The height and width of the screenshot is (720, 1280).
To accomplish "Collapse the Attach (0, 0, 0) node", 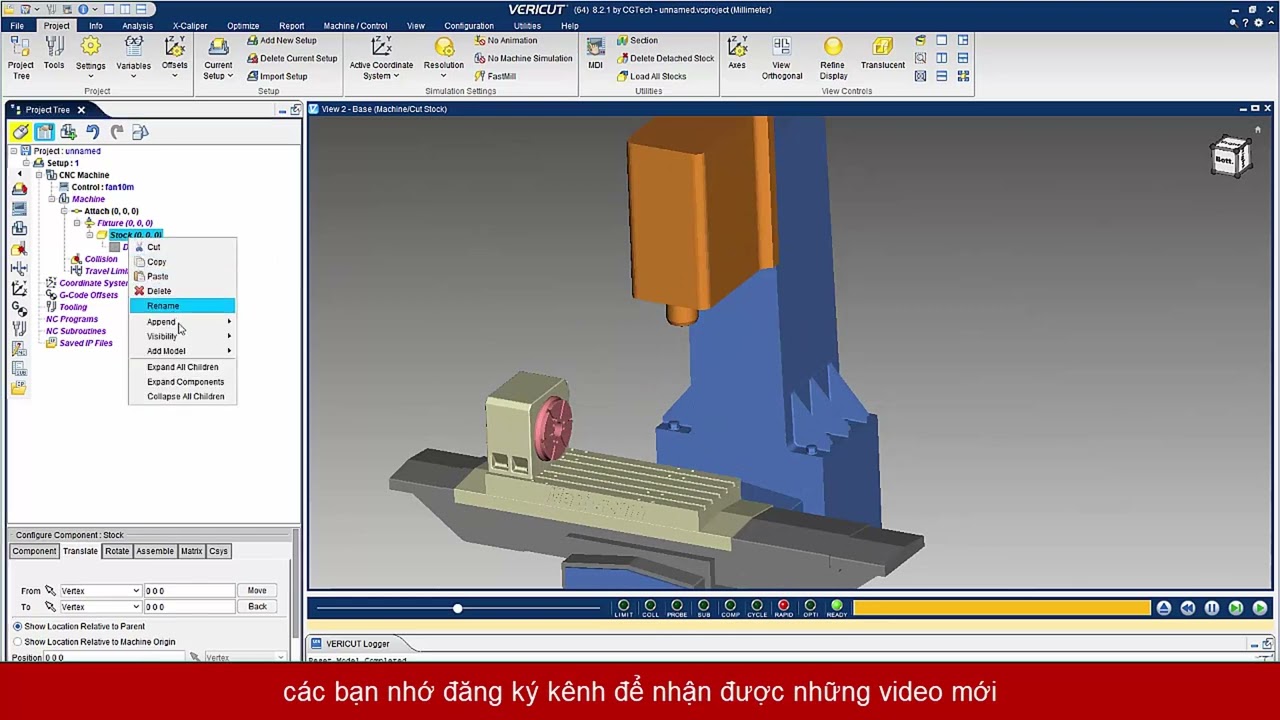I will tap(64, 211).
